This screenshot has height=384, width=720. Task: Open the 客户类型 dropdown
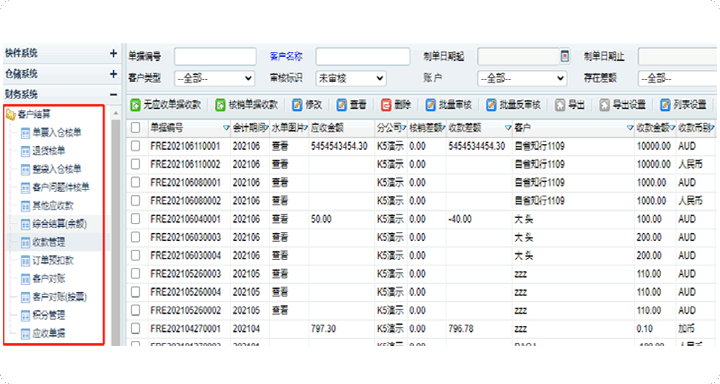[214, 79]
